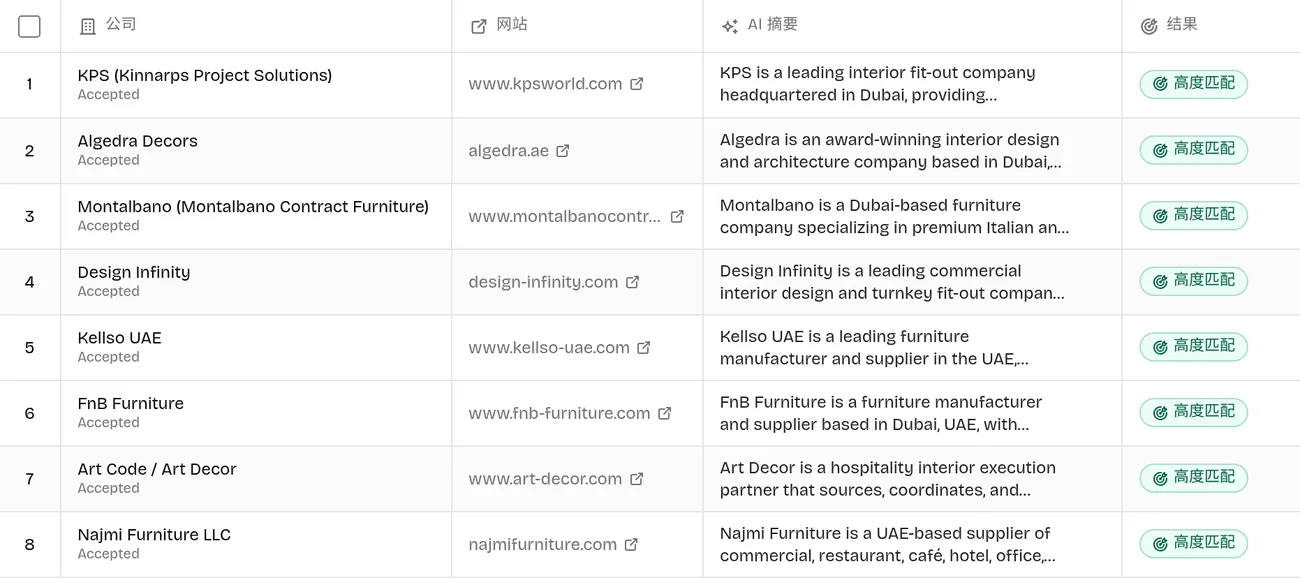Viewport: 1300px width, 578px height.
Task: Open AI summary starting 'FnB Furniture is a furniture'
Action: point(881,413)
